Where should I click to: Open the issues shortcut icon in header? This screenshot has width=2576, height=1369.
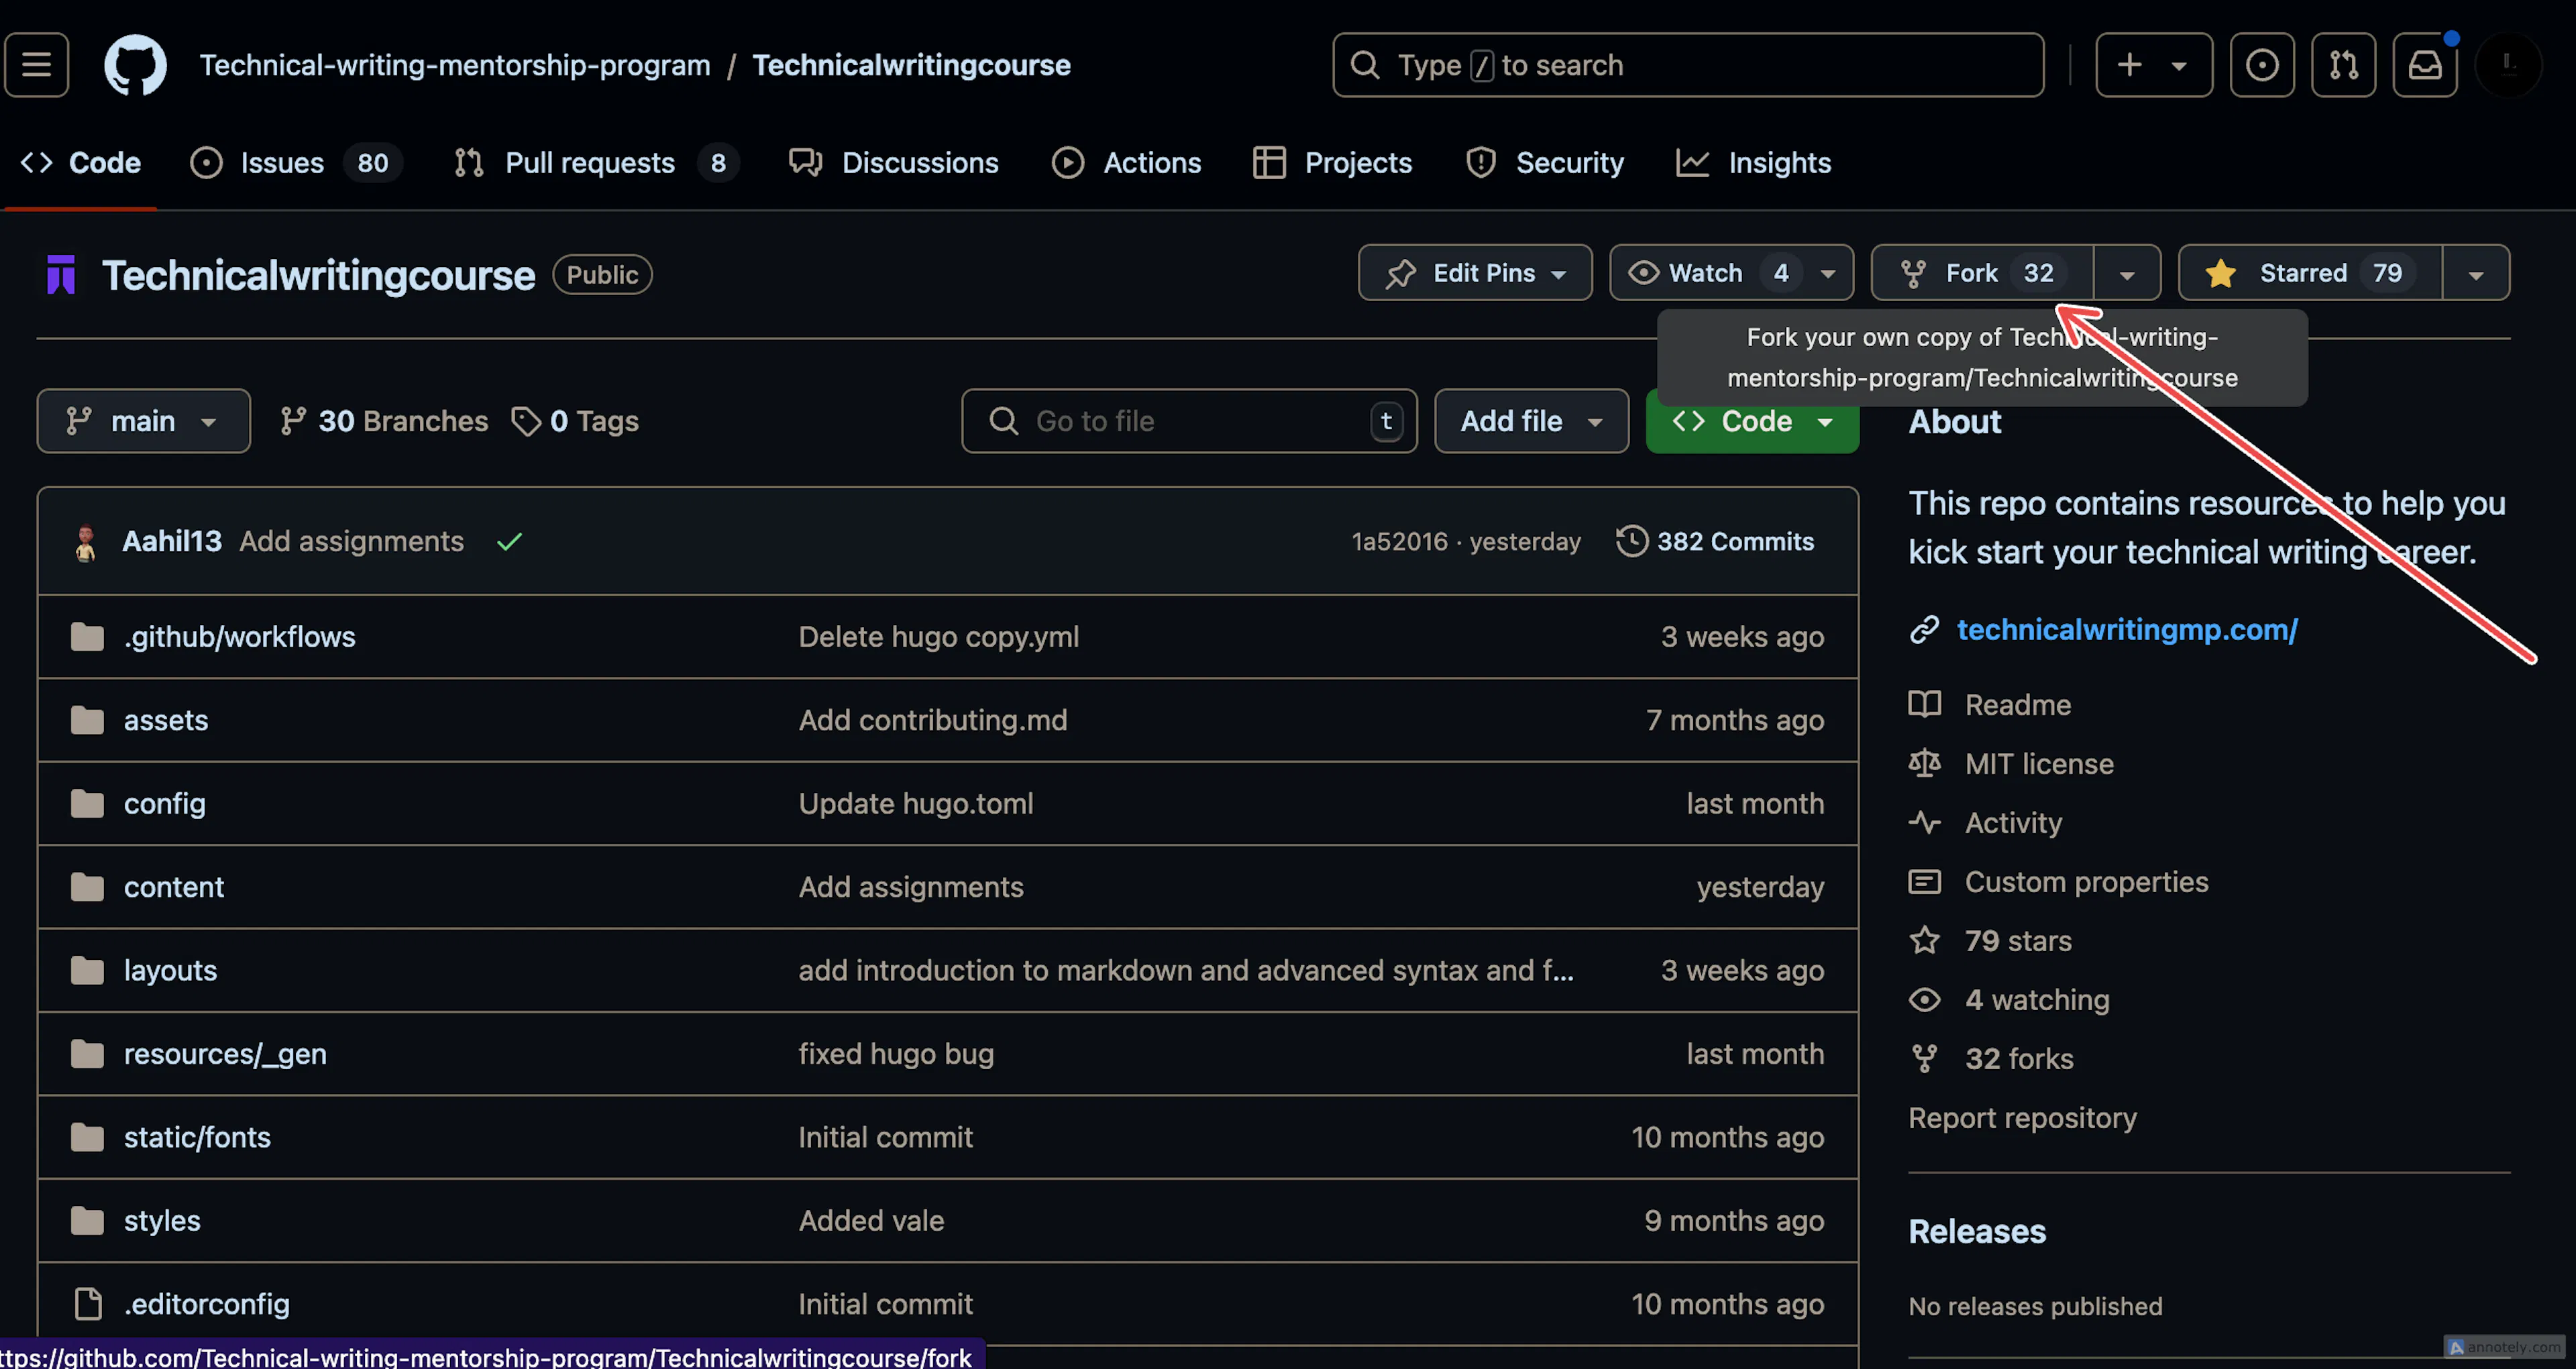tap(2262, 65)
